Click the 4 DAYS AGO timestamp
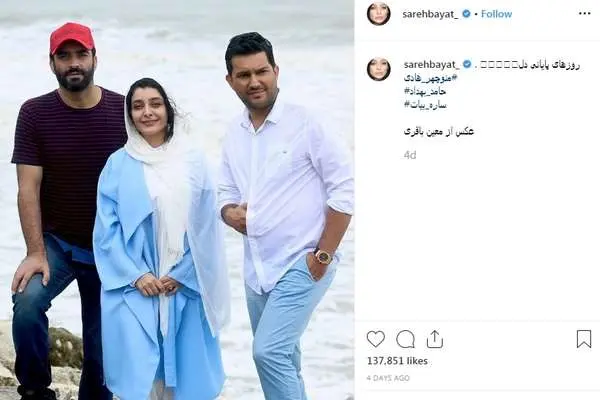Screen dimensions: 600x400 (x=388, y=378)
